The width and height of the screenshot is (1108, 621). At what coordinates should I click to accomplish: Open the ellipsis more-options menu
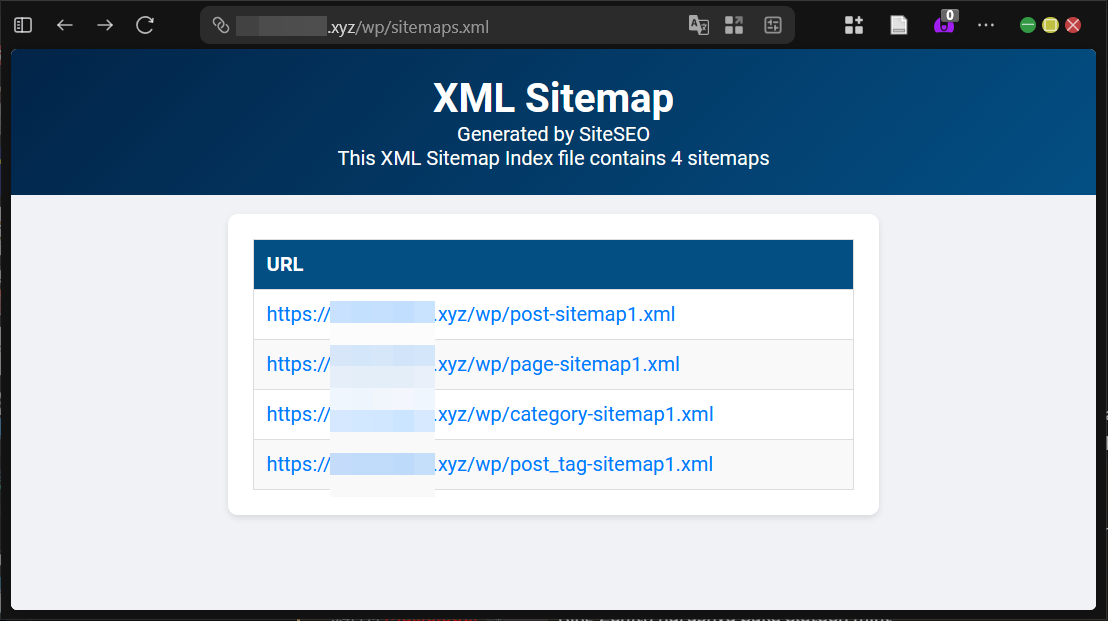986,25
